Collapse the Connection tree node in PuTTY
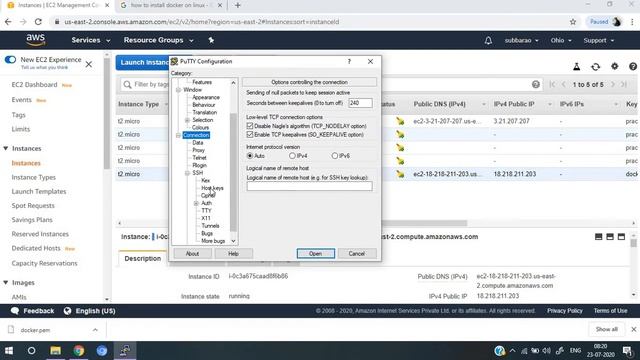Viewport: 640px width, 360px height. pos(178,135)
